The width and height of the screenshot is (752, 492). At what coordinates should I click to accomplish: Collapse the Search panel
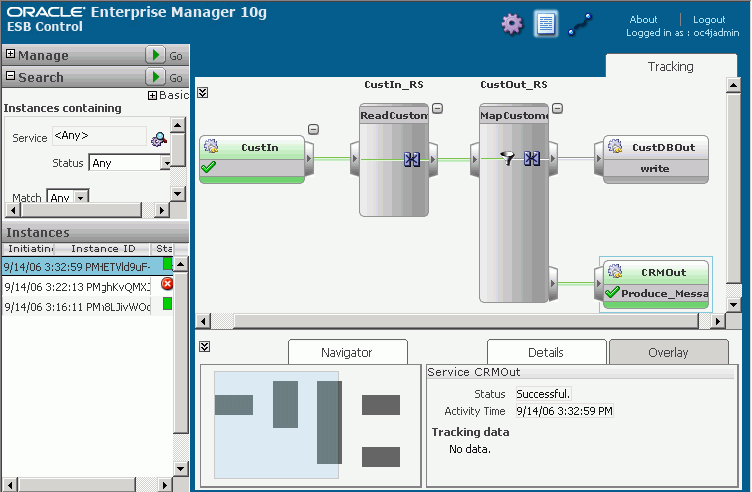tap(10, 76)
